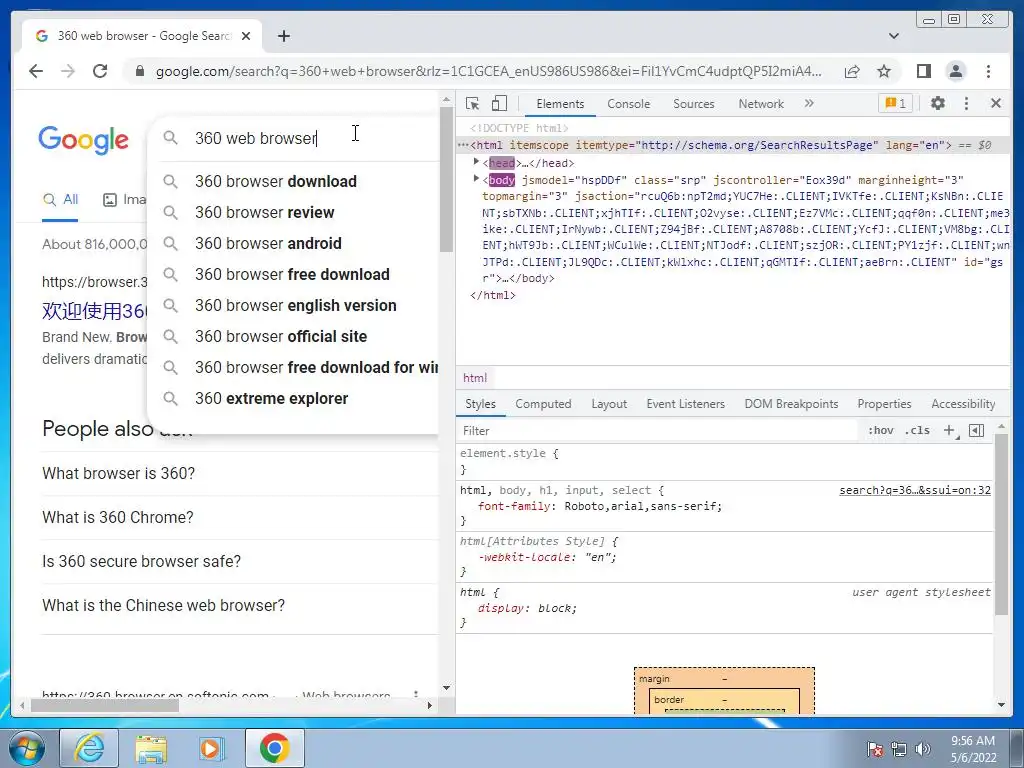Activate the DevTools inspect element tool
Viewport: 1024px width, 768px height.
pos(472,103)
